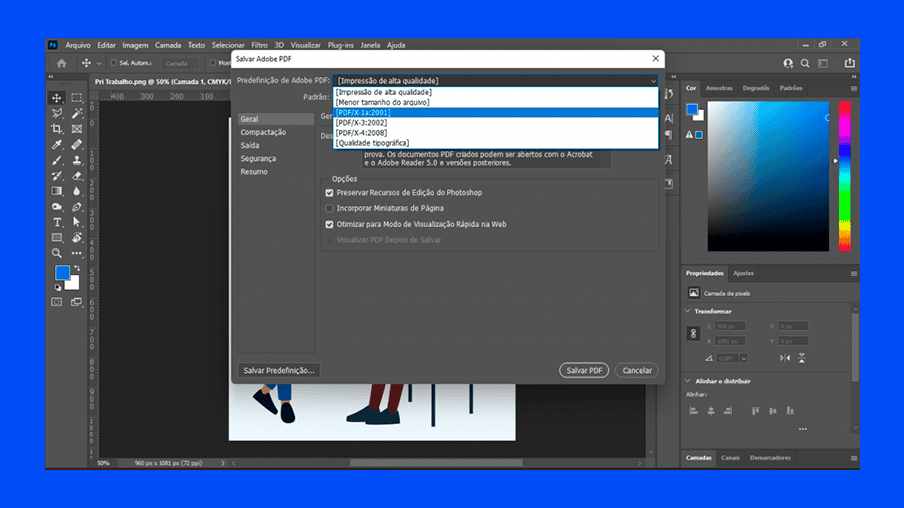Switch to the Canais tab
The height and width of the screenshot is (508, 904).
pos(730,458)
